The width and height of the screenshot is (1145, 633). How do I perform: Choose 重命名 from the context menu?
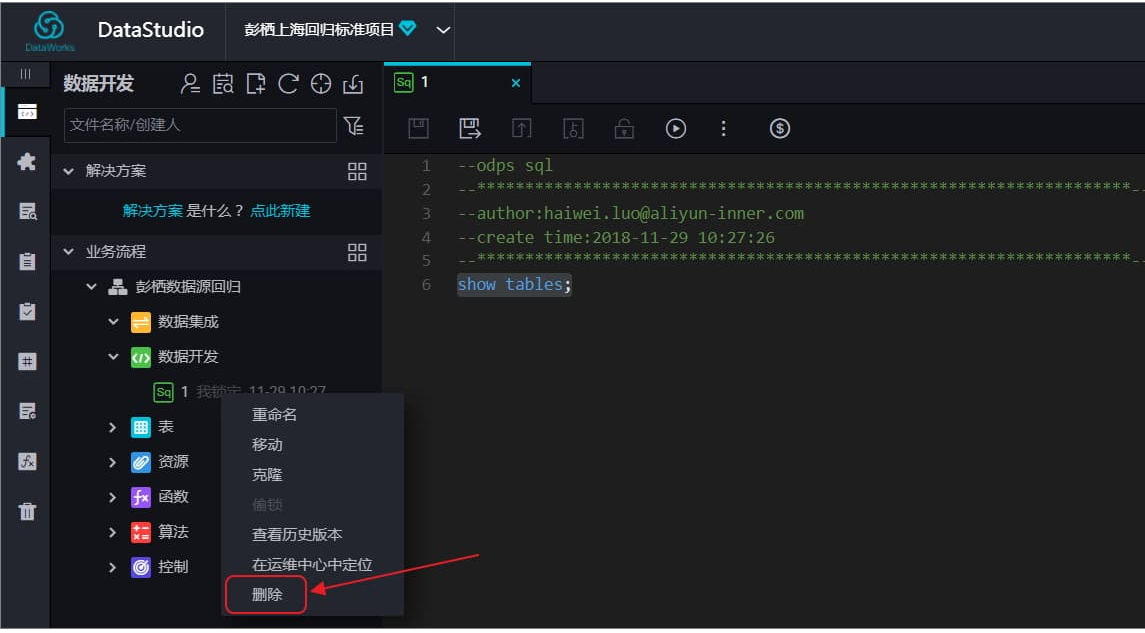coord(275,415)
